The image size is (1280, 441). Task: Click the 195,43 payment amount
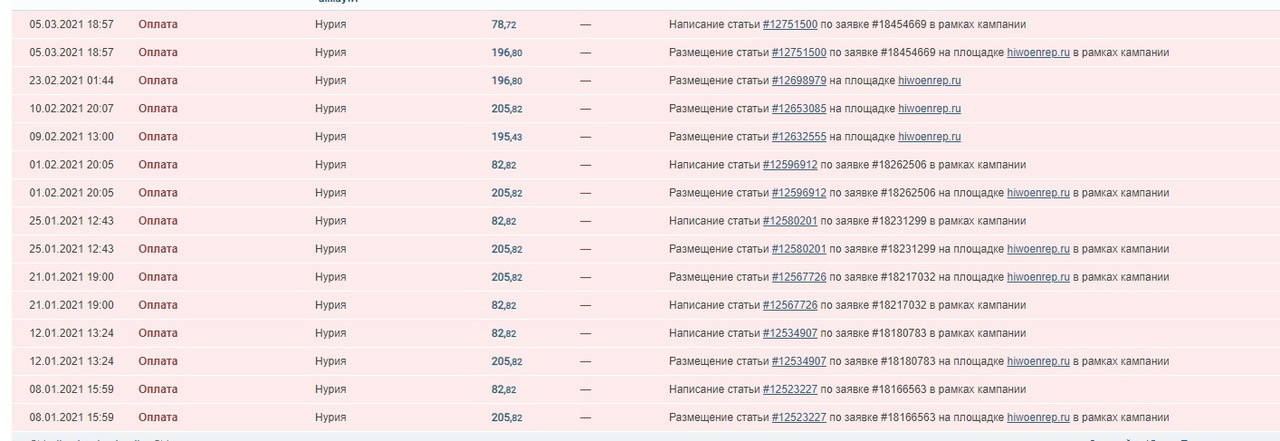[x=506, y=136]
